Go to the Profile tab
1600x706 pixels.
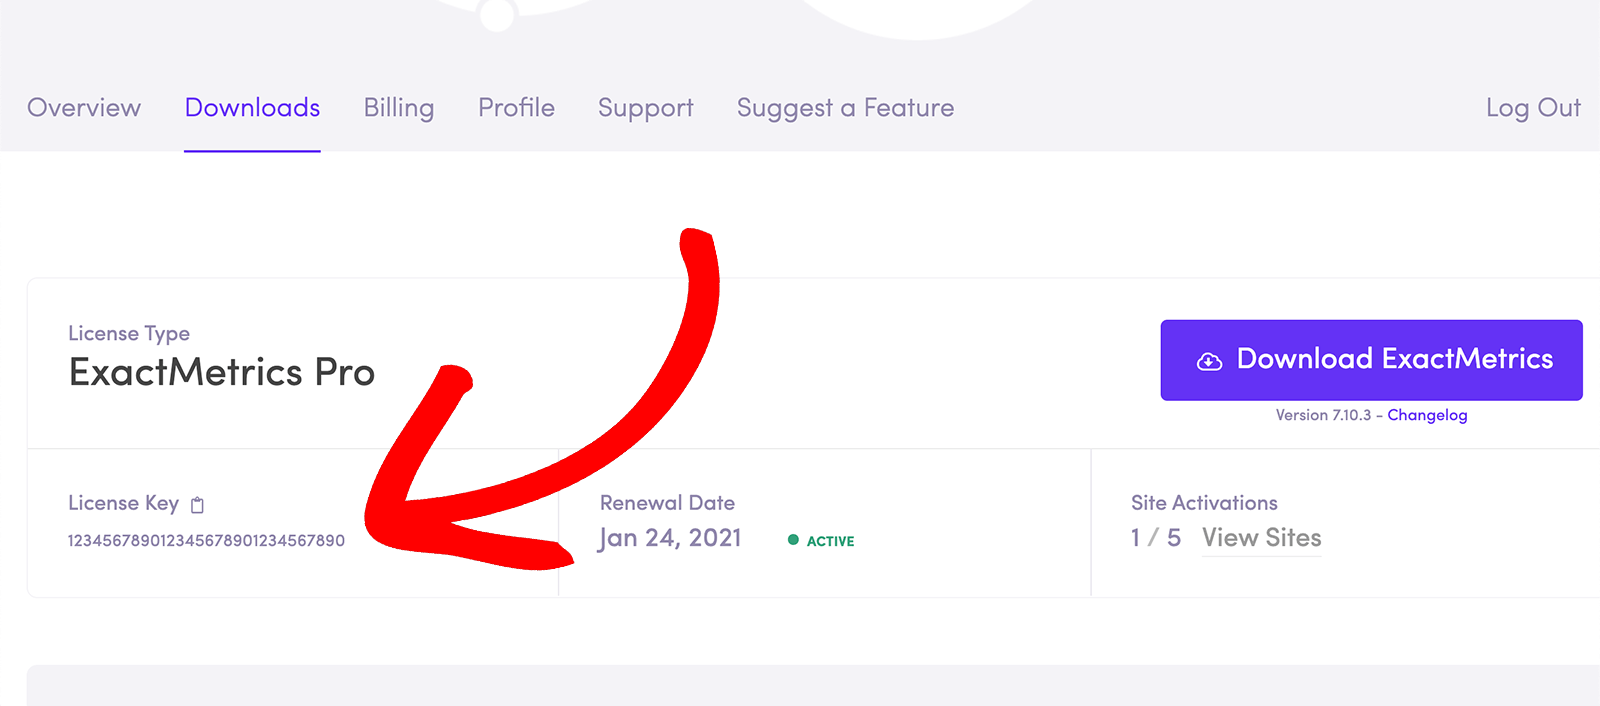click(516, 108)
